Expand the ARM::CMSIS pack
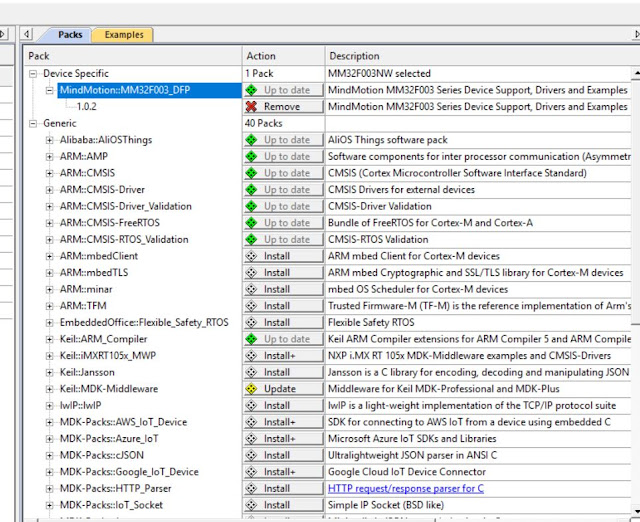Image resolution: width=640 pixels, height=522 pixels. 49,173
